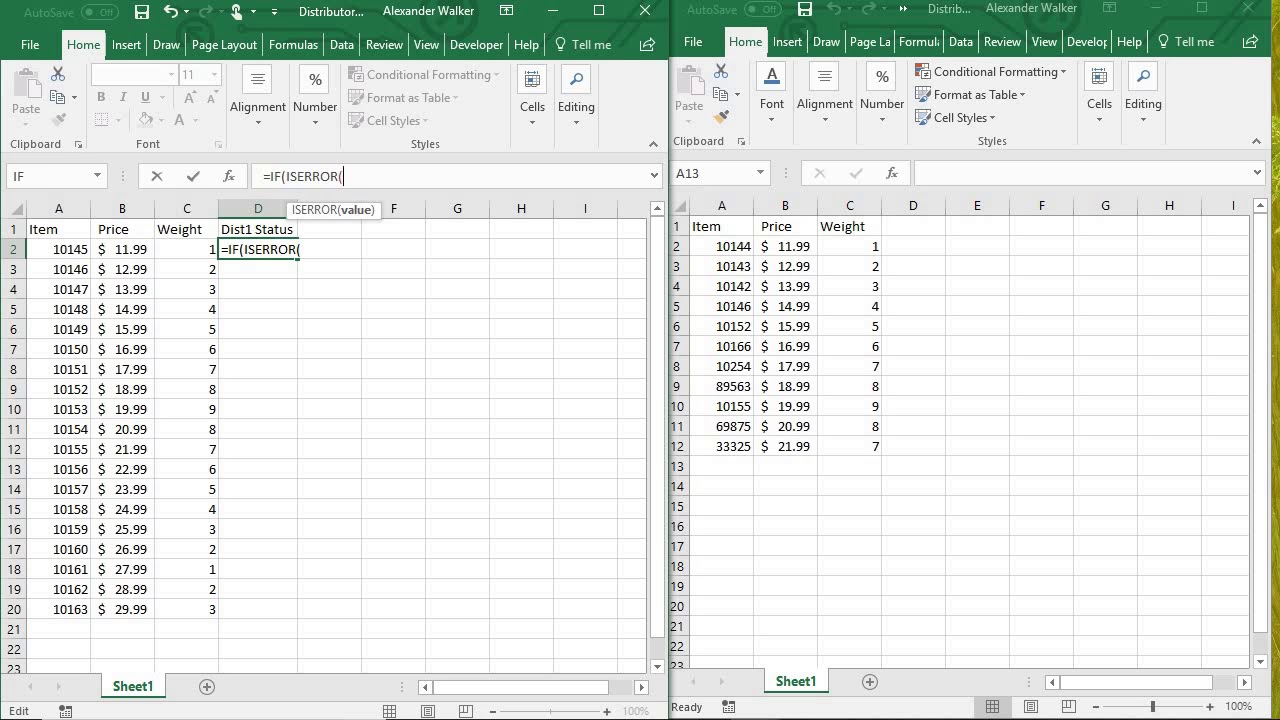
Task: Click the Cut scissors icon in left window
Action: [58, 75]
